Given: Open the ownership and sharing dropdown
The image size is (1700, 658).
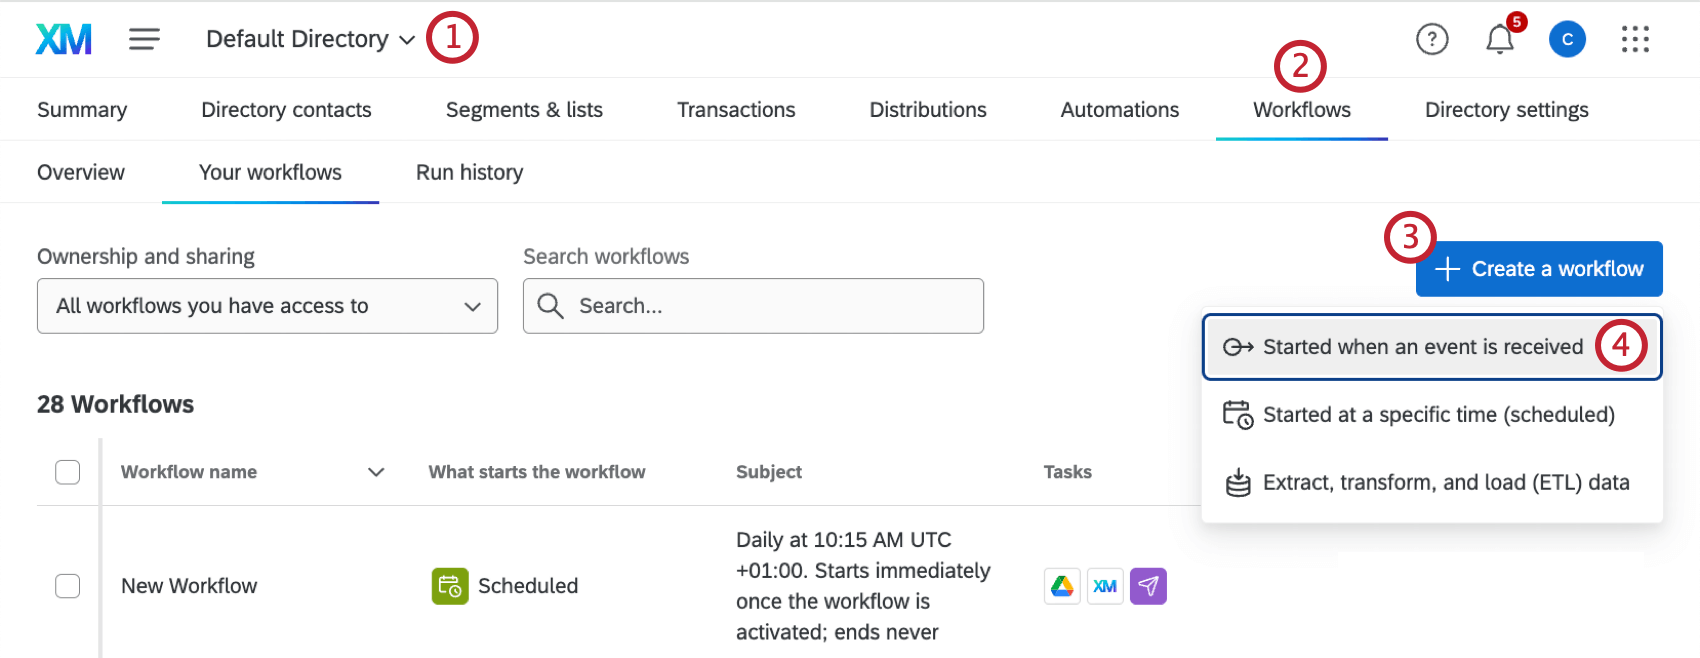Looking at the screenshot, I should pos(267,306).
